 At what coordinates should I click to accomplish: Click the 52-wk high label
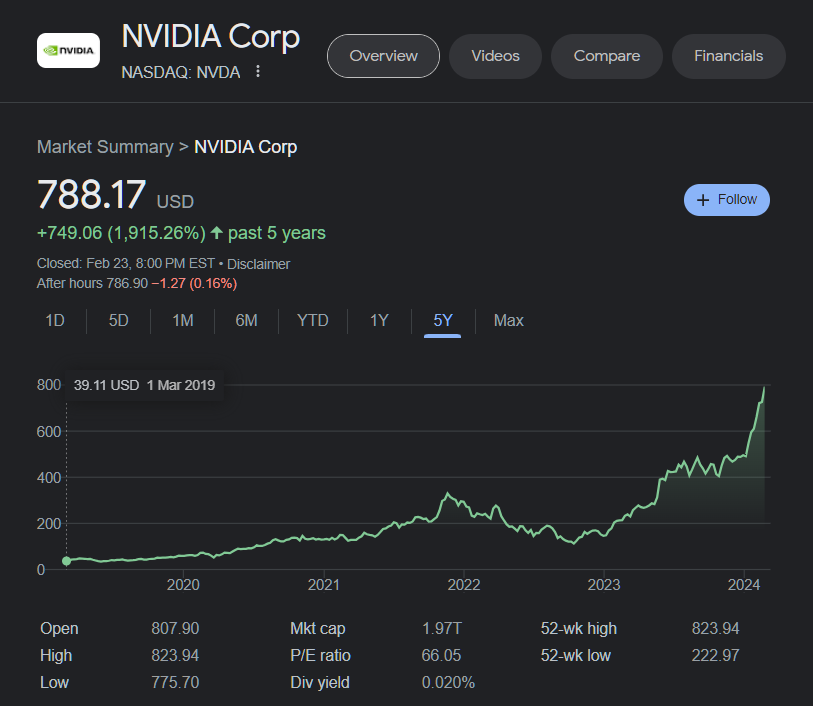579,628
